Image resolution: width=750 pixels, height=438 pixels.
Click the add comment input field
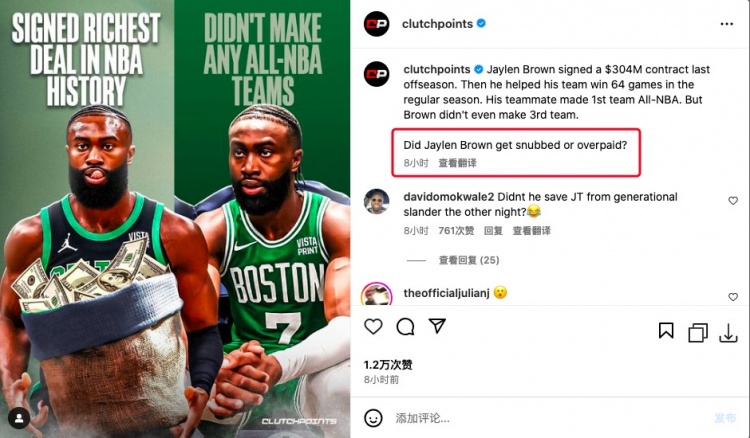(x=550, y=418)
